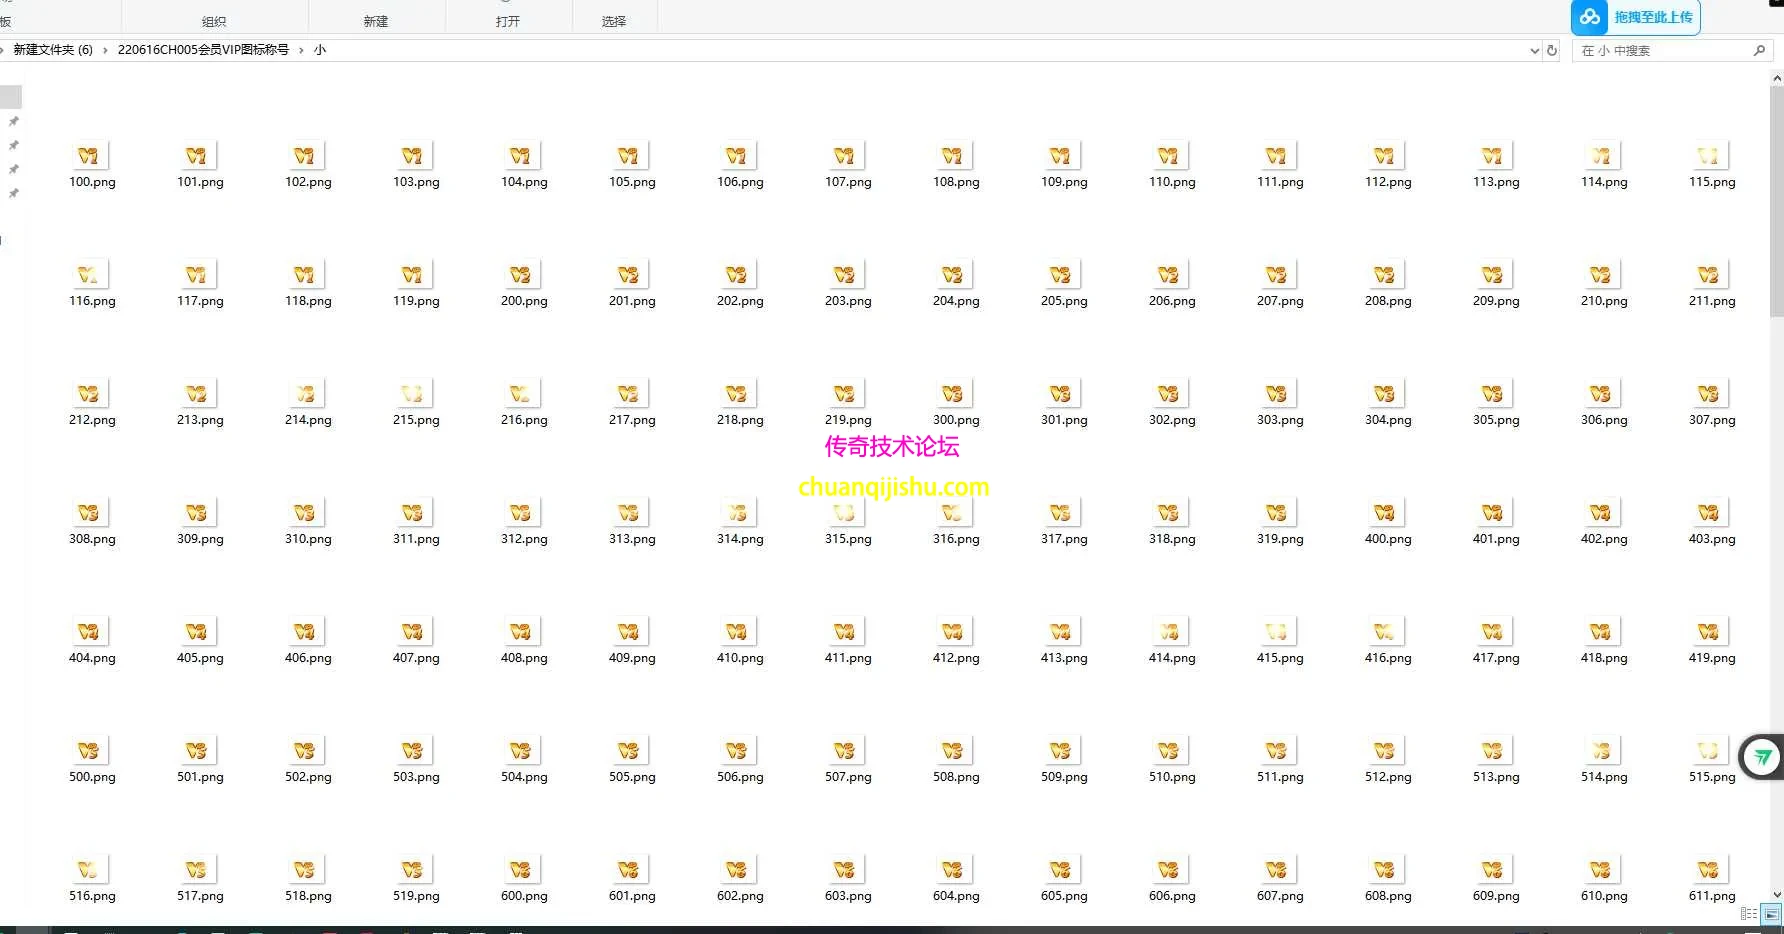The image size is (1784, 934).
Task: Select the 311.png file icon
Action: (x=416, y=513)
